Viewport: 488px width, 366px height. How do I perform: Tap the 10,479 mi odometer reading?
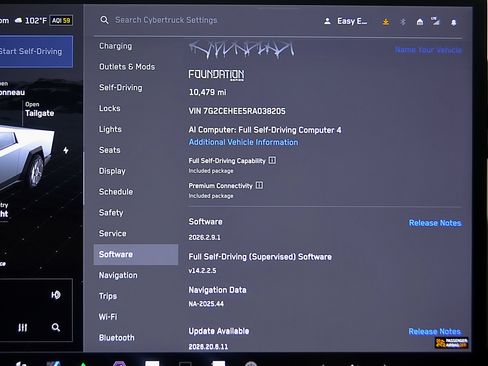(208, 92)
